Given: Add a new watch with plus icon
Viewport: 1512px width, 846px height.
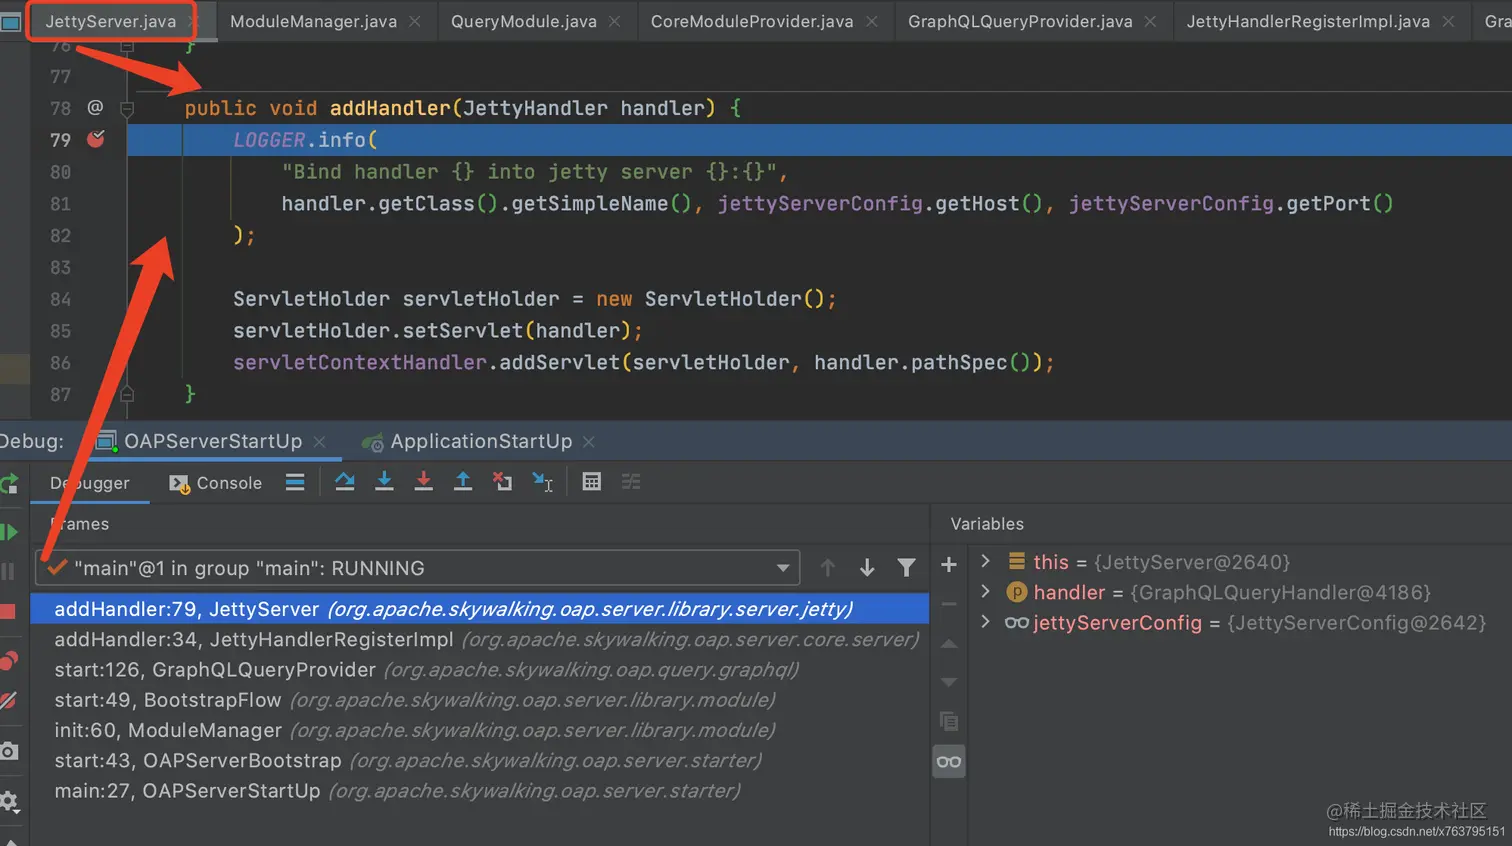Looking at the screenshot, I should [x=949, y=565].
